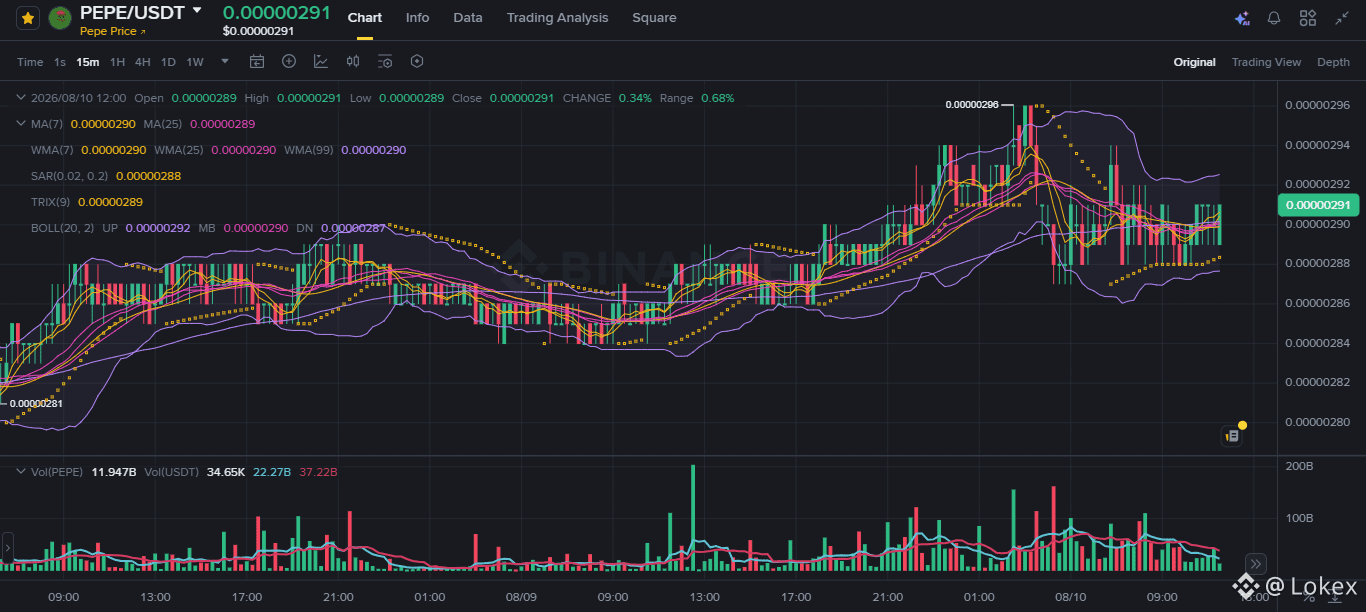This screenshot has height=612, width=1366.
Task: Click the MA(7) indicator label
Action: [x=47, y=124]
